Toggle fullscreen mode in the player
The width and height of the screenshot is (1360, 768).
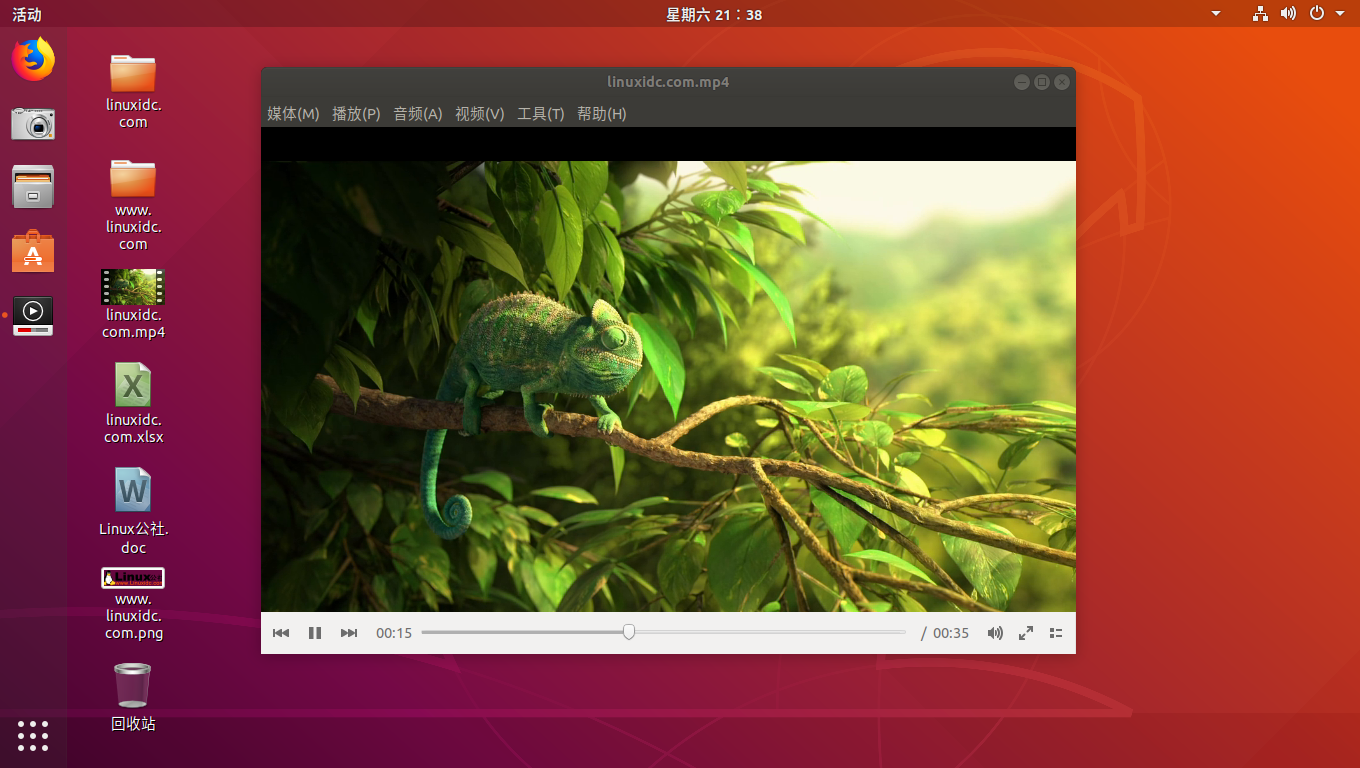[x=1026, y=633]
